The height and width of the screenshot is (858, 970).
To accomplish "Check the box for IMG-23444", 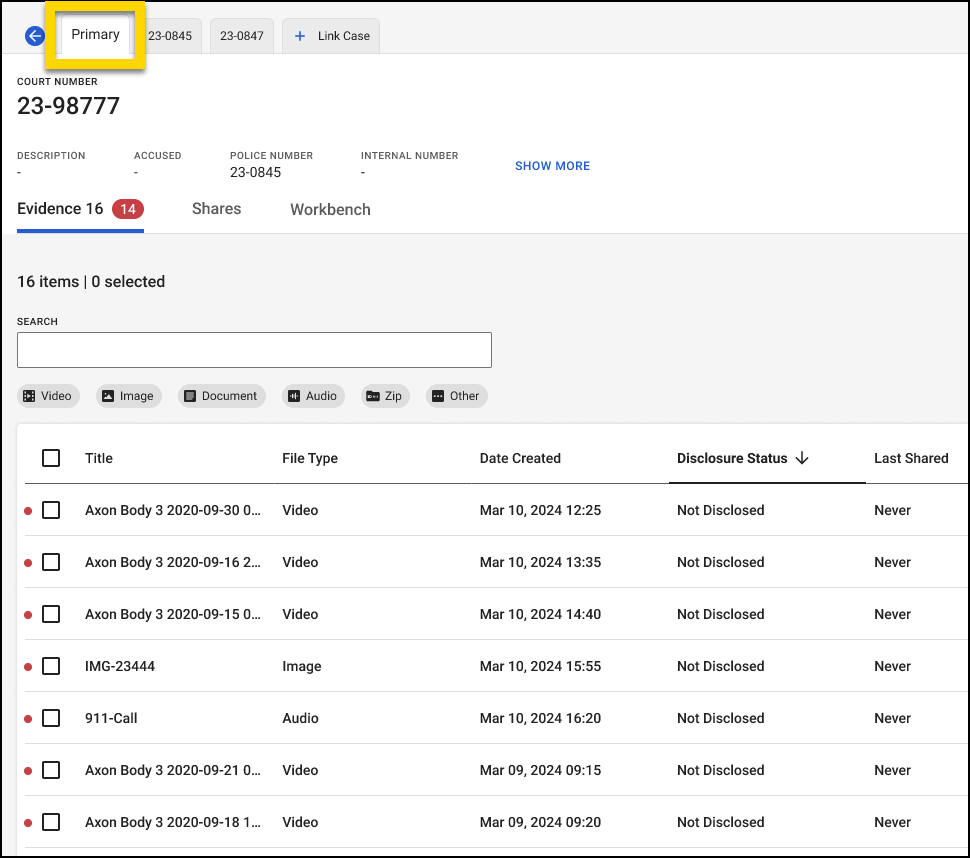I will tap(51, 666).
